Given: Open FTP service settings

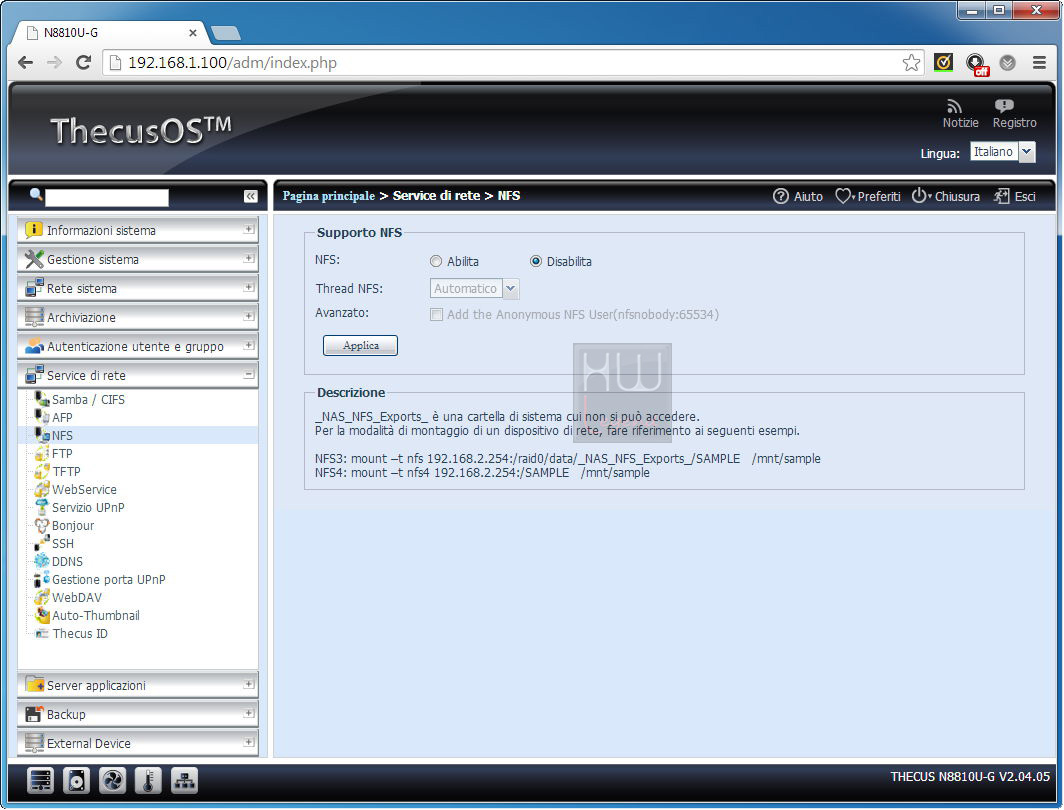Looking at the screenshot, I should click(62, 453).
